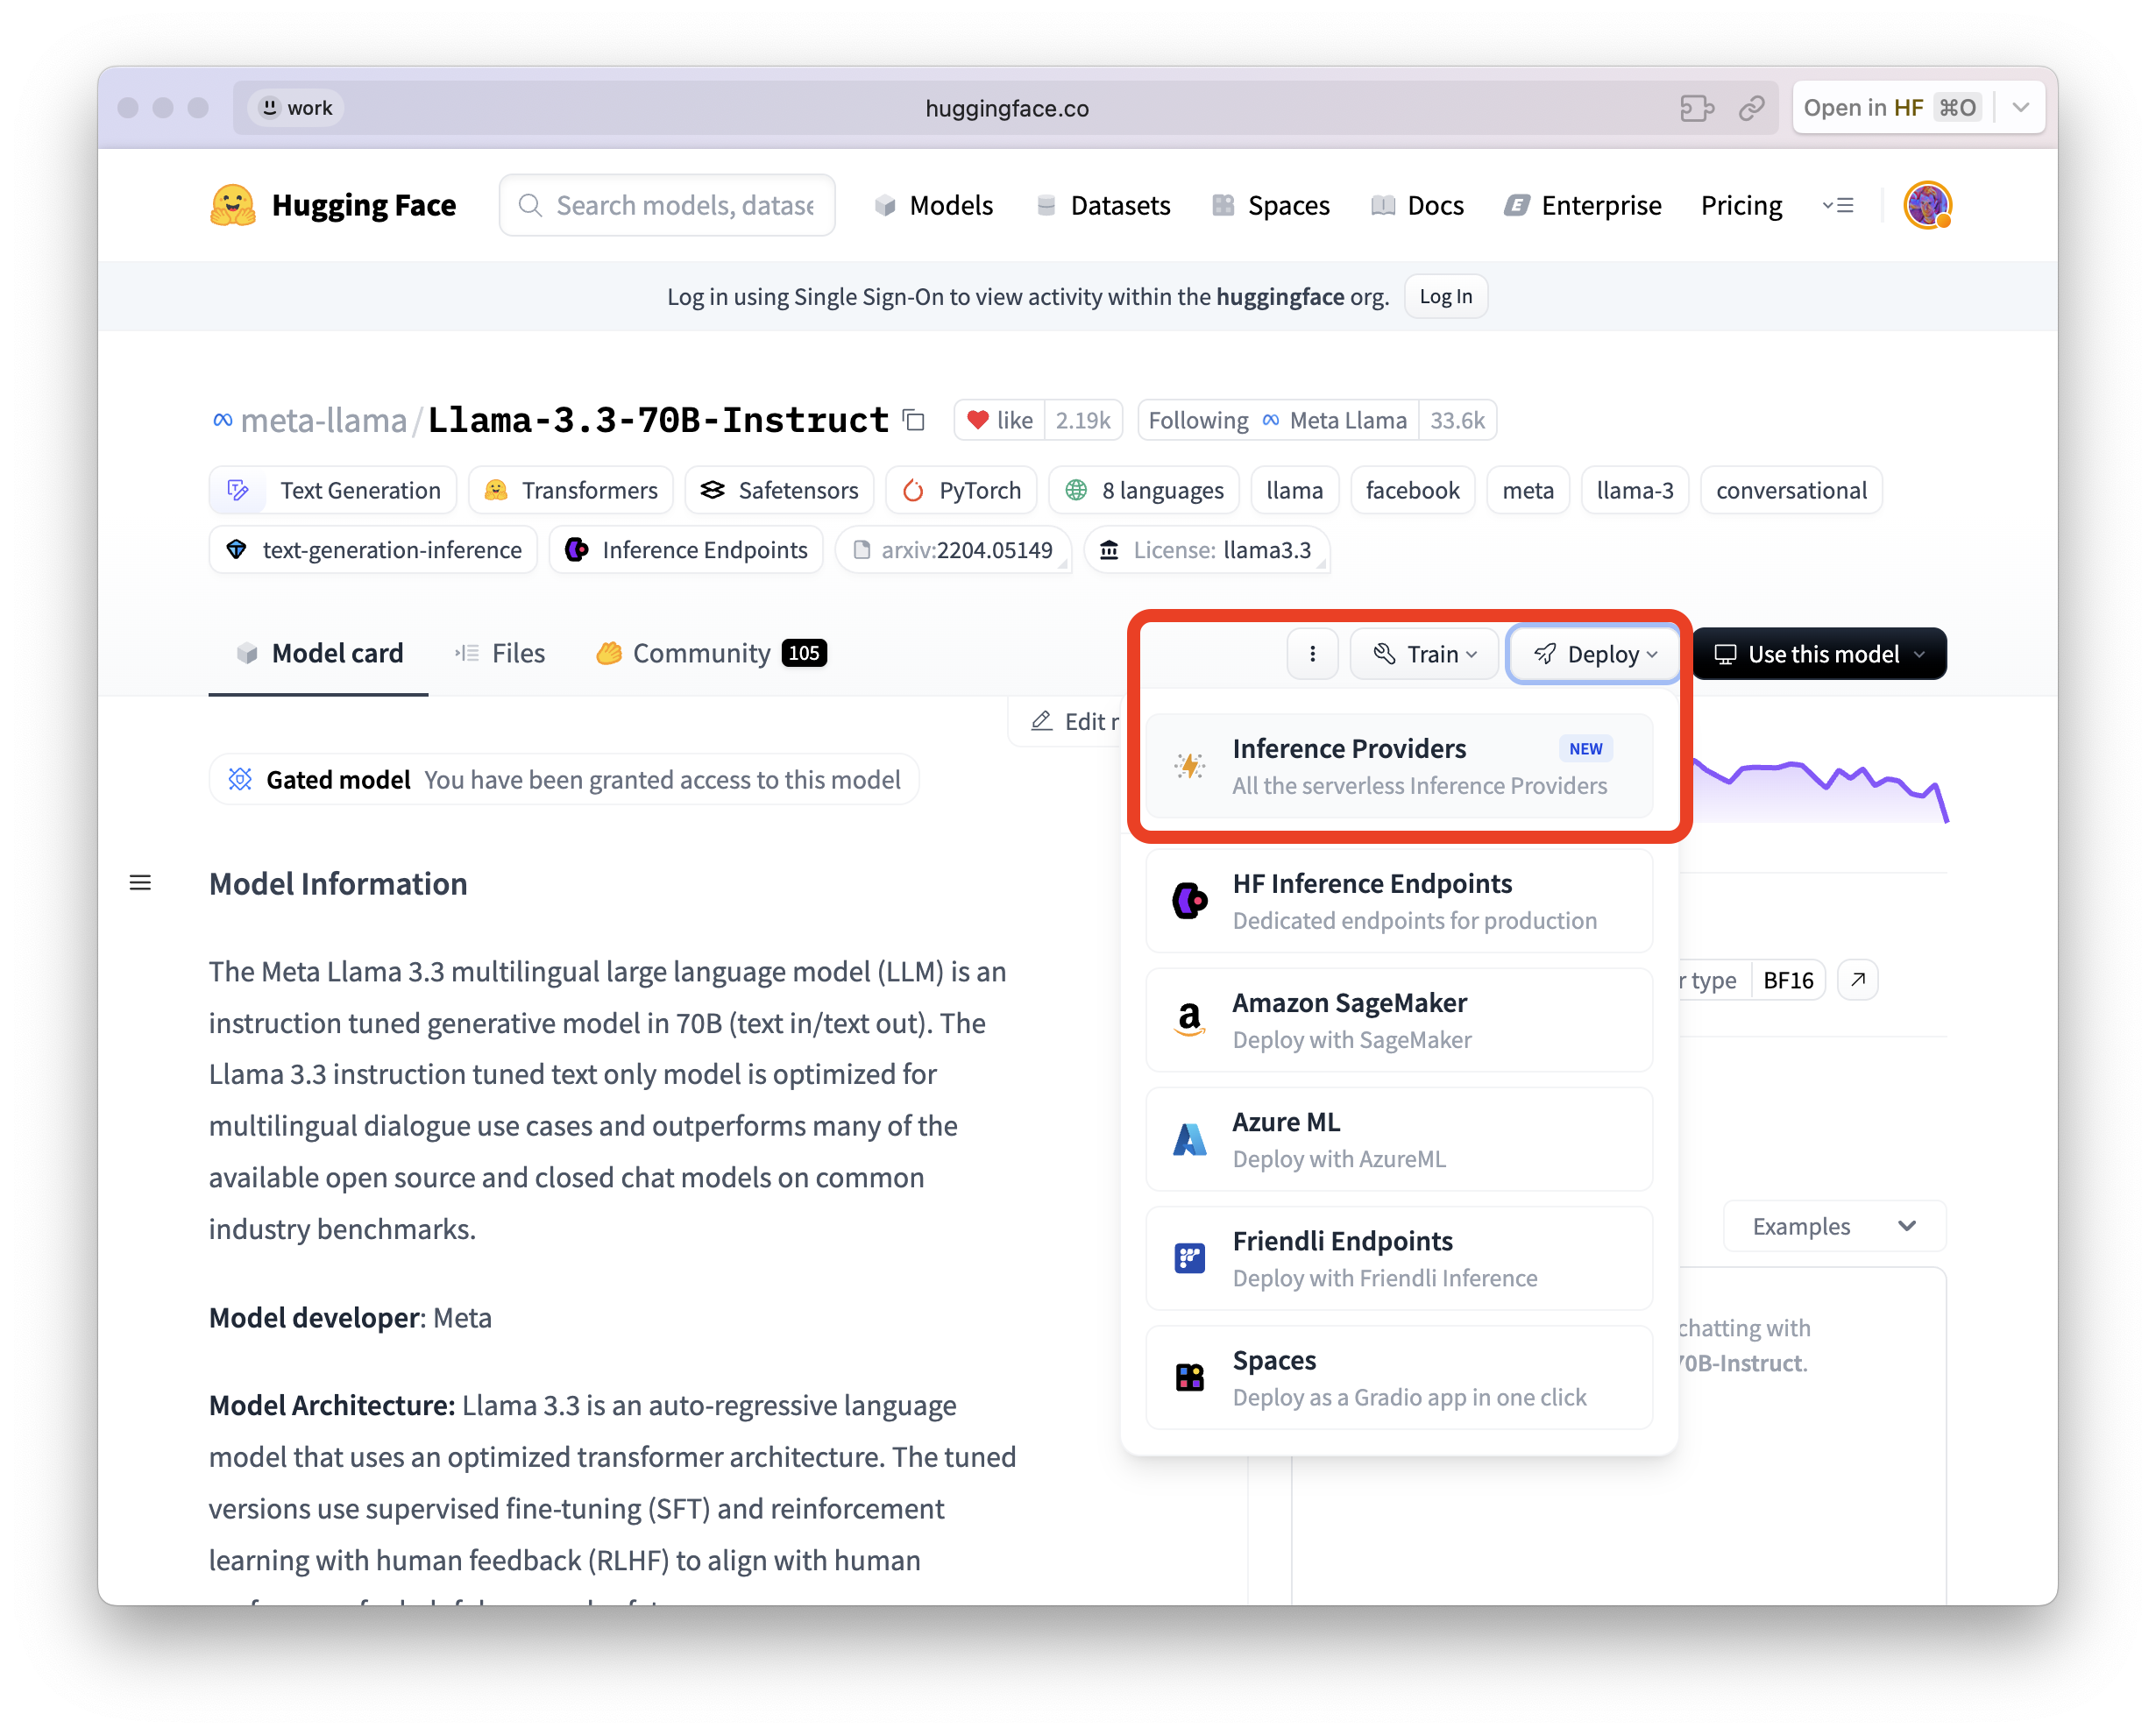Open the Enterprise nav link

point(1582,205)
